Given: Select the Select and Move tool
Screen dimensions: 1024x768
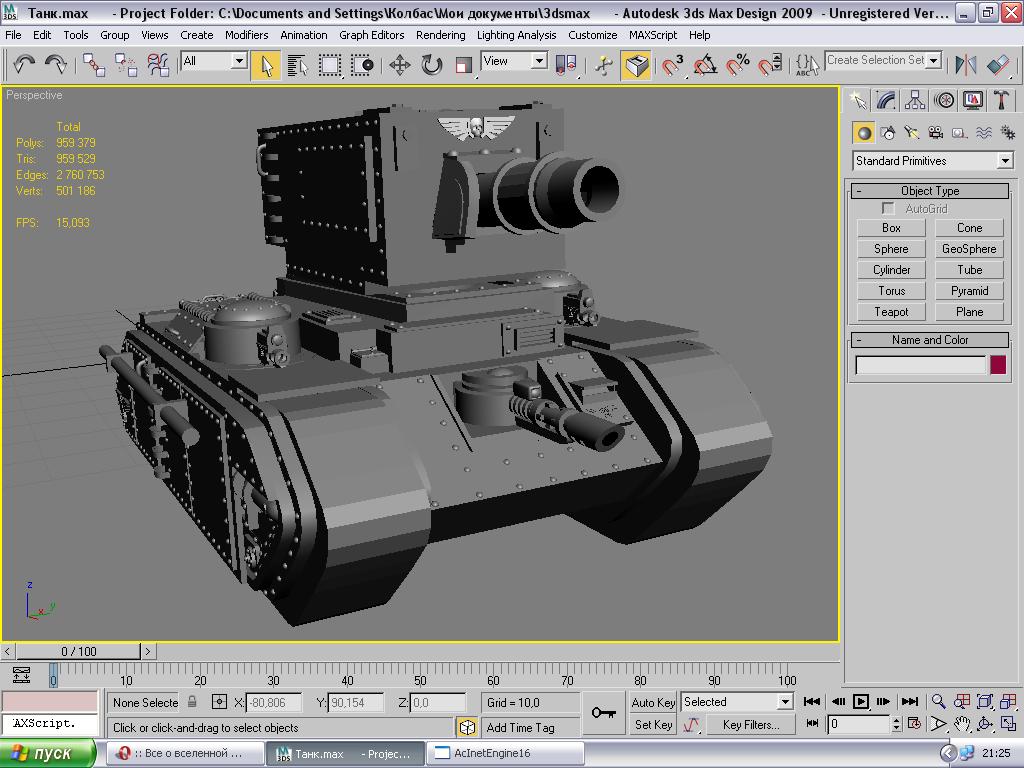Looking at the screenshot, I should click(400, 65).
